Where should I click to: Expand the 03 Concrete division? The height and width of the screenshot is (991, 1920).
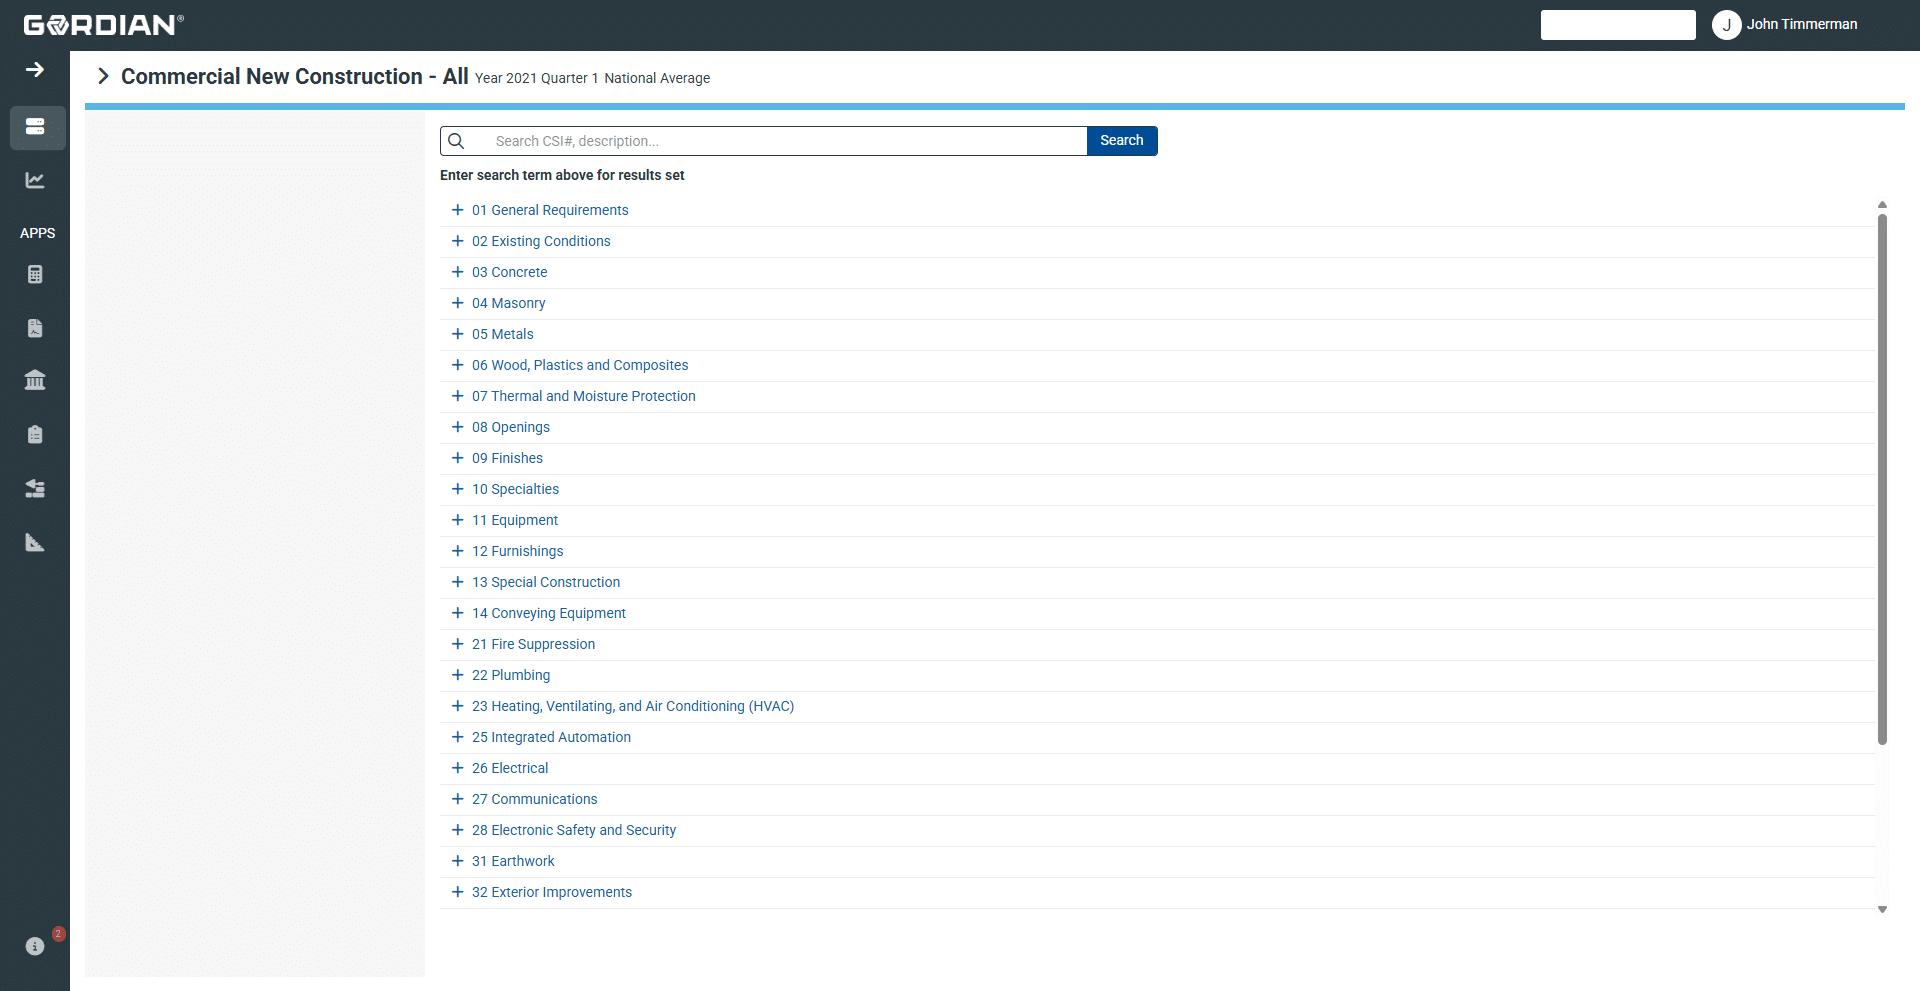coord(457,272)
